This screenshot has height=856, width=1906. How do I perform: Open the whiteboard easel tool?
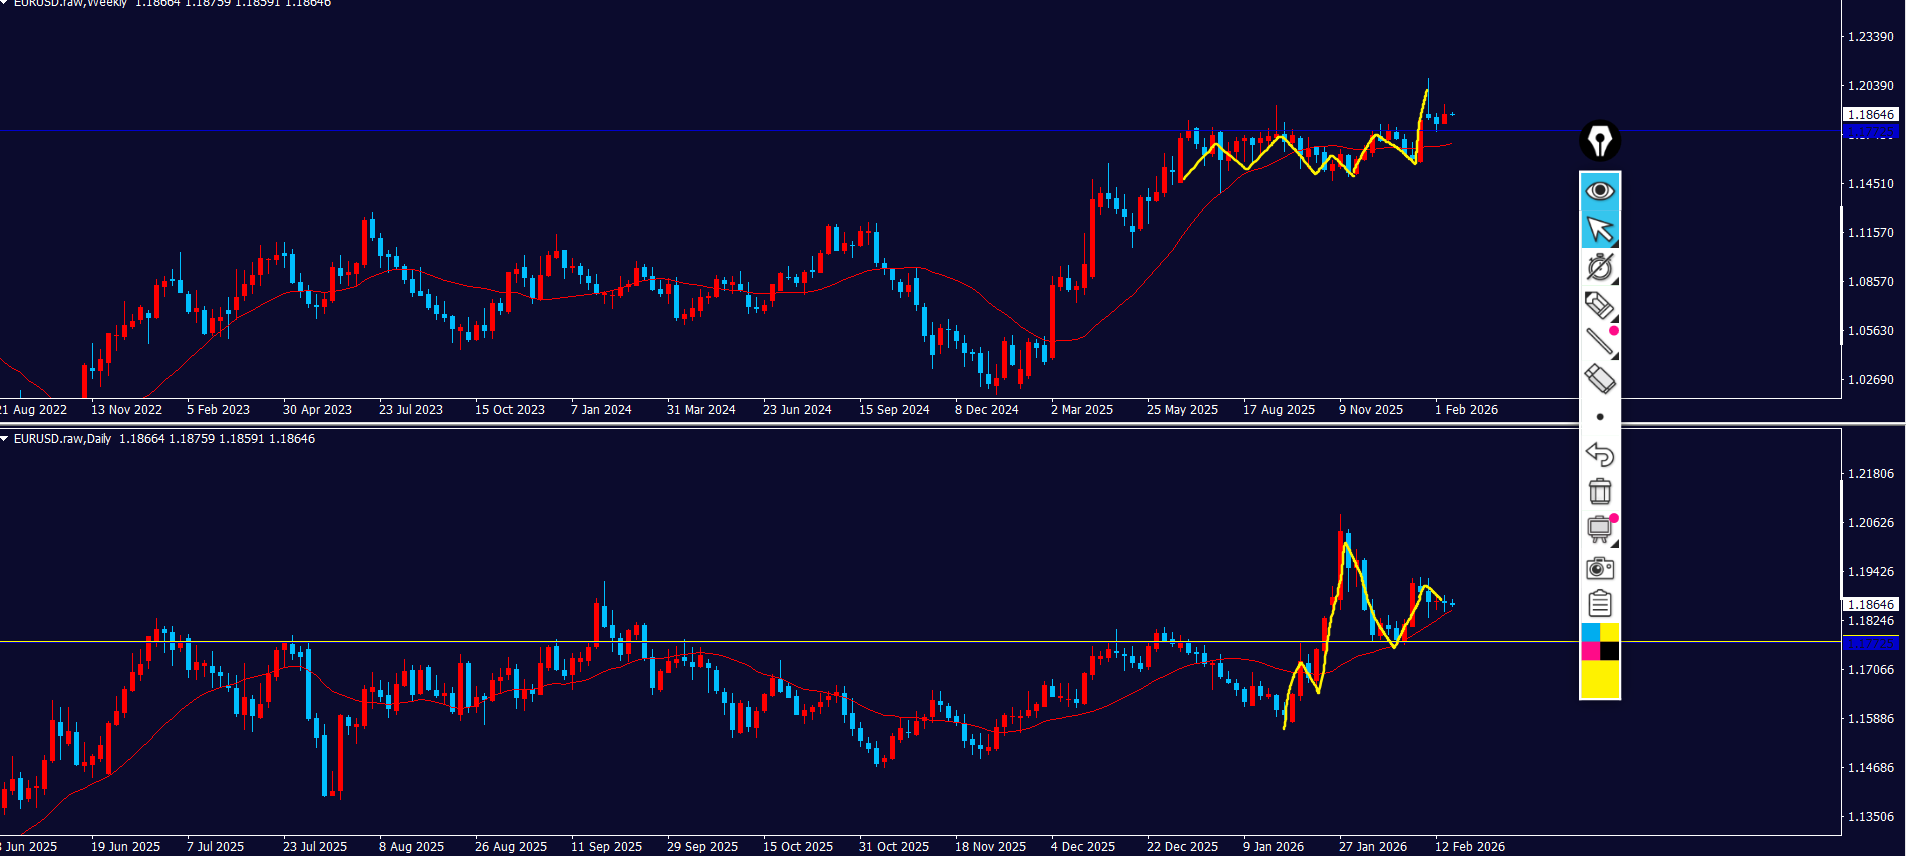1599,529
